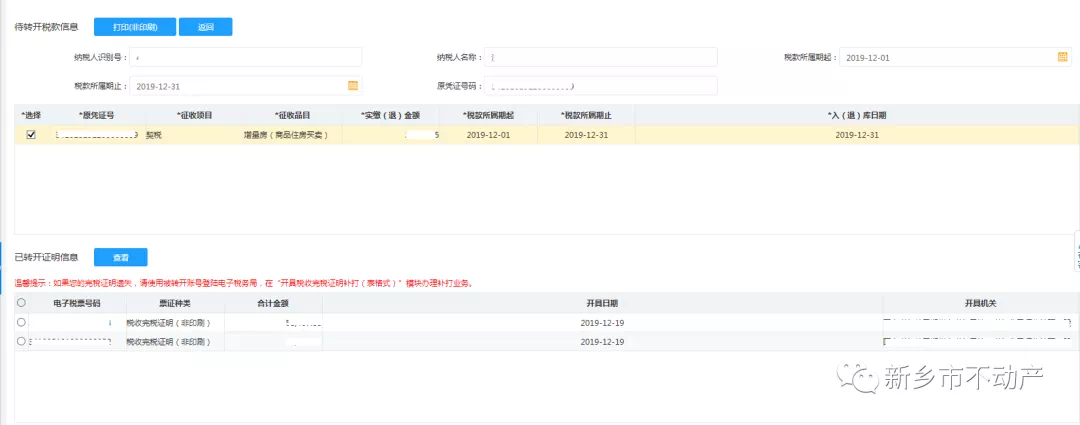Select first 税收完税证明 row radio button
The height and width of the screenshot is (425, 1080).
point(22,322)
